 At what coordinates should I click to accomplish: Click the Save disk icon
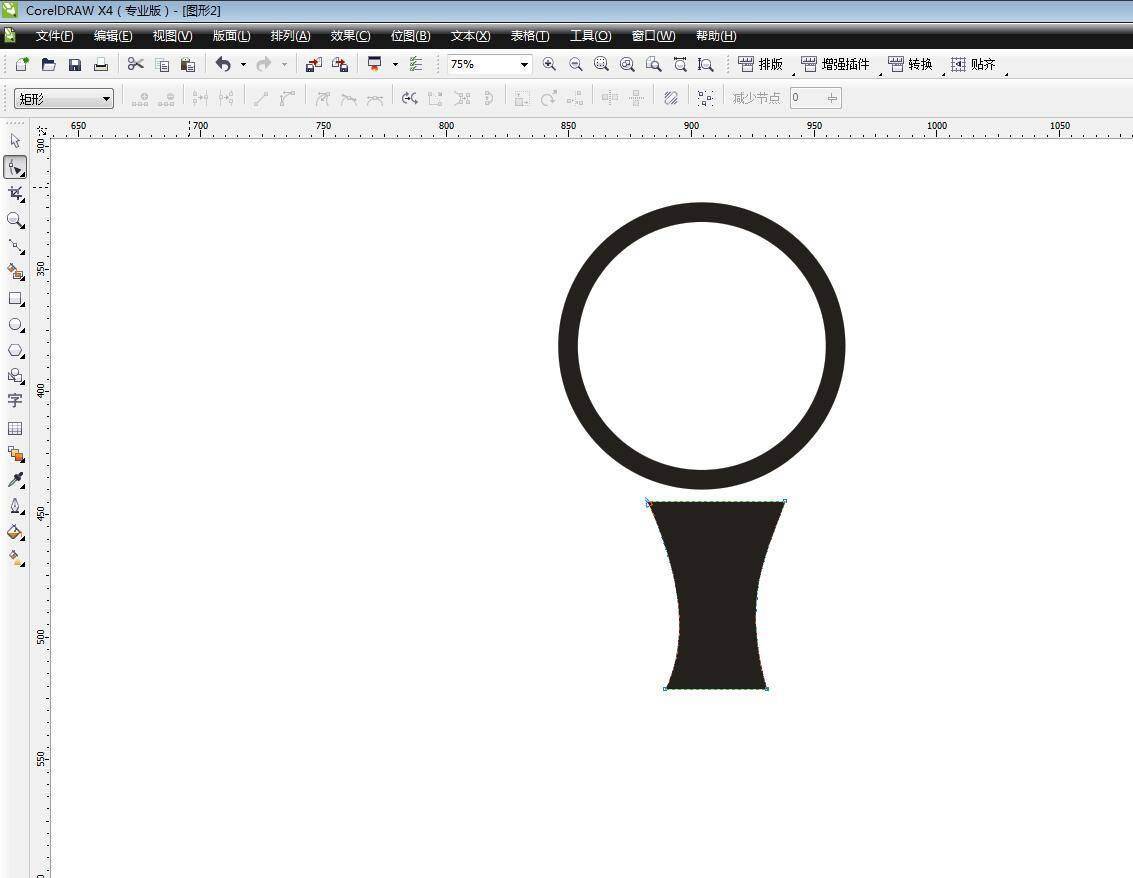pos(75,64)
